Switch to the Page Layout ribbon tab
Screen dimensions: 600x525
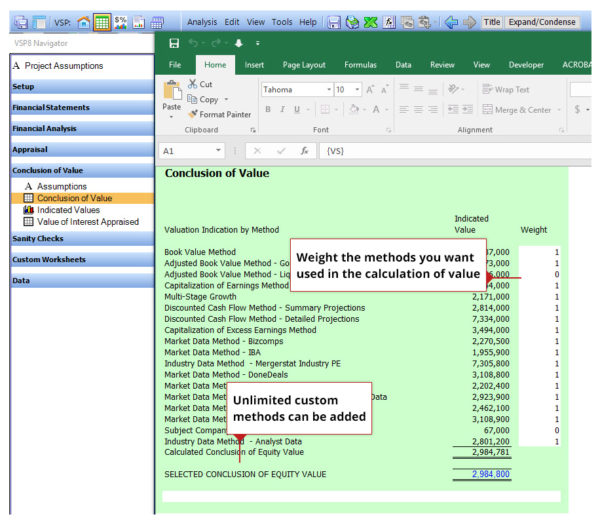coord(305,65)
